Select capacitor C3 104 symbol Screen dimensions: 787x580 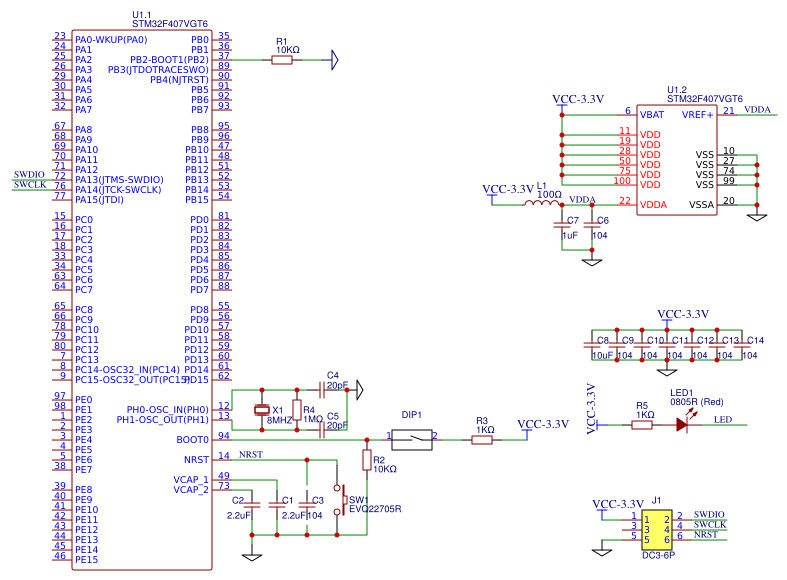click(307, 505)
